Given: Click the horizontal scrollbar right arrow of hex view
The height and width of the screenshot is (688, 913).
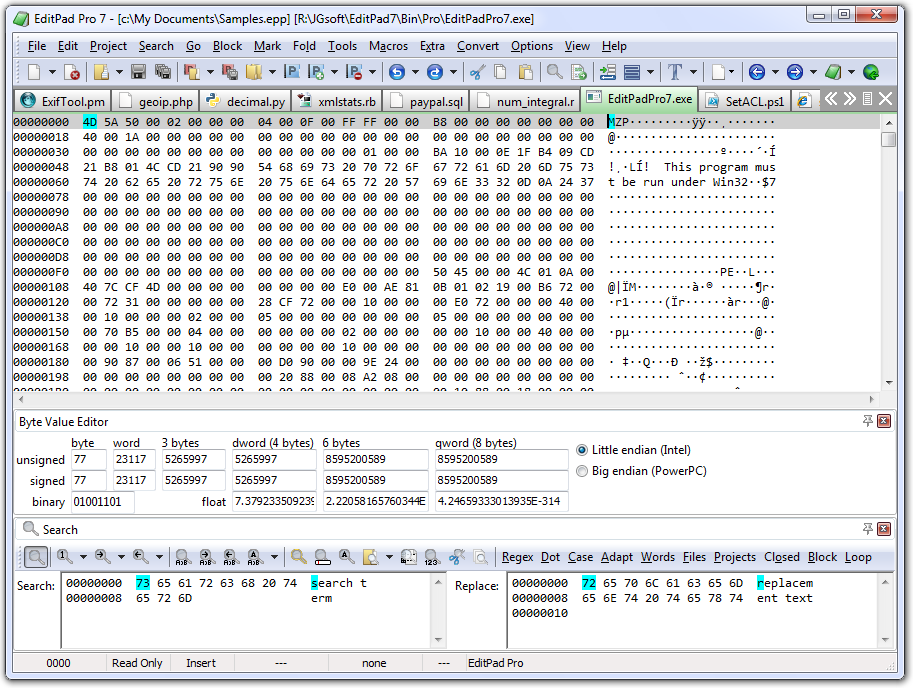Looking at the screenshot, I should (872, 399).
